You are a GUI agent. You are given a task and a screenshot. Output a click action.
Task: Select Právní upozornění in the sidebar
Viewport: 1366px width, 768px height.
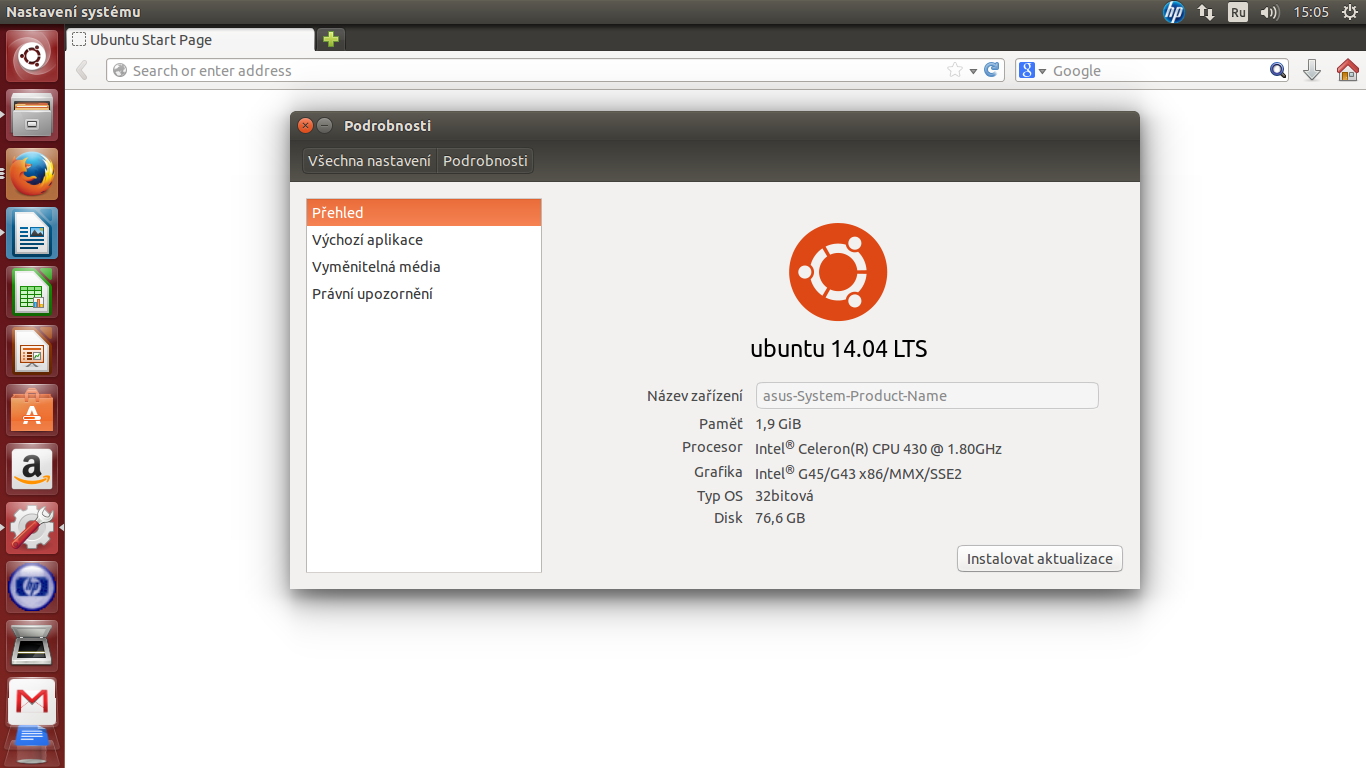tap(372, 294)
